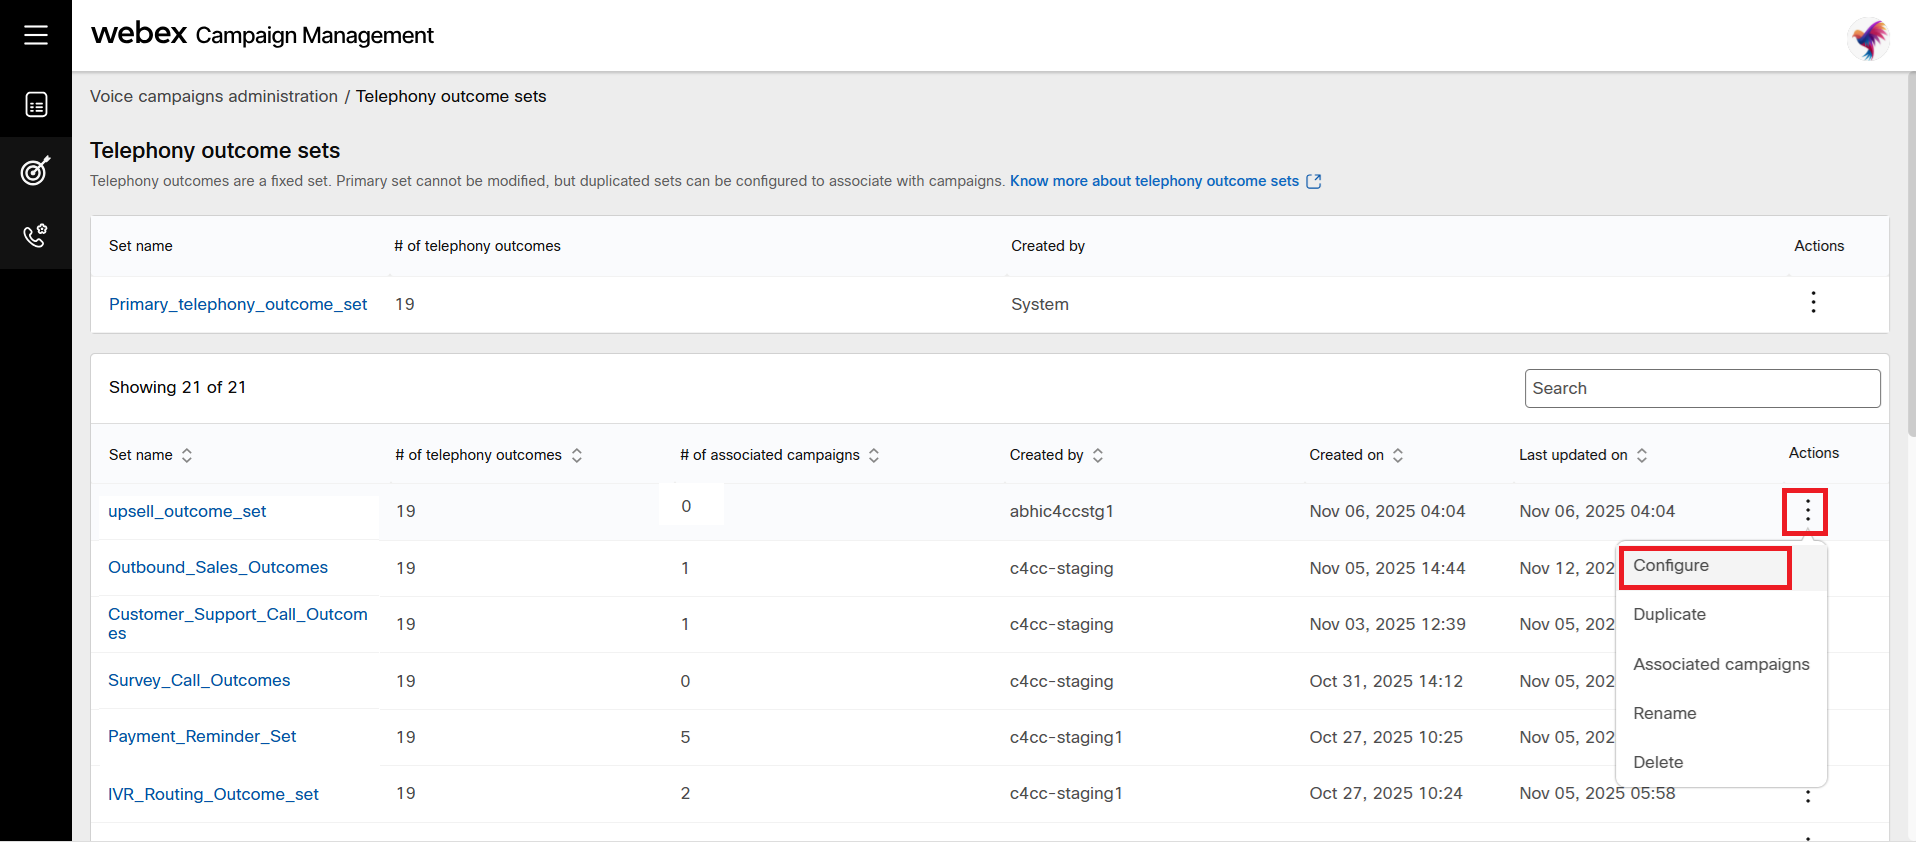Open the hamburger navigation menu
Viewport: 1916px width, 842px height.
pos(36,35)
